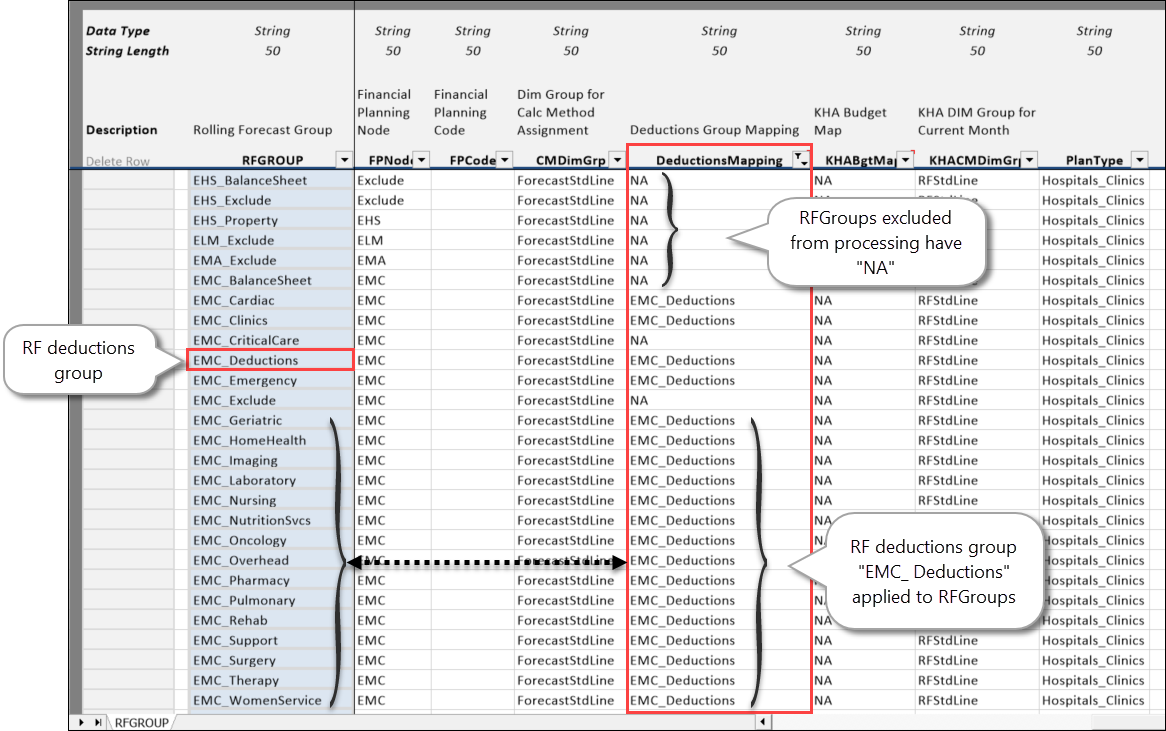This screenshot has height=731, width=1166.
Task: Click the PlanType column header
Action: click(x=1094, y=161)
